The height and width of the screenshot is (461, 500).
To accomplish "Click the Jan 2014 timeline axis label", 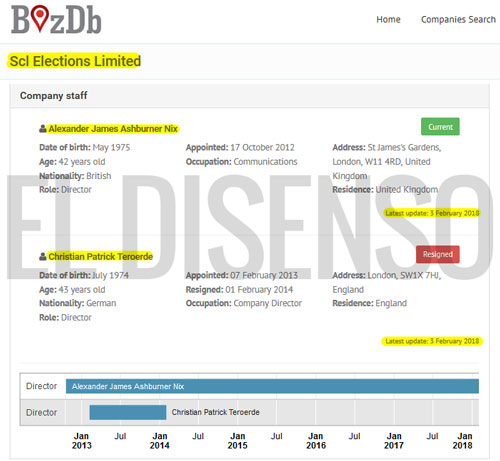I will (x=160, y=441).
